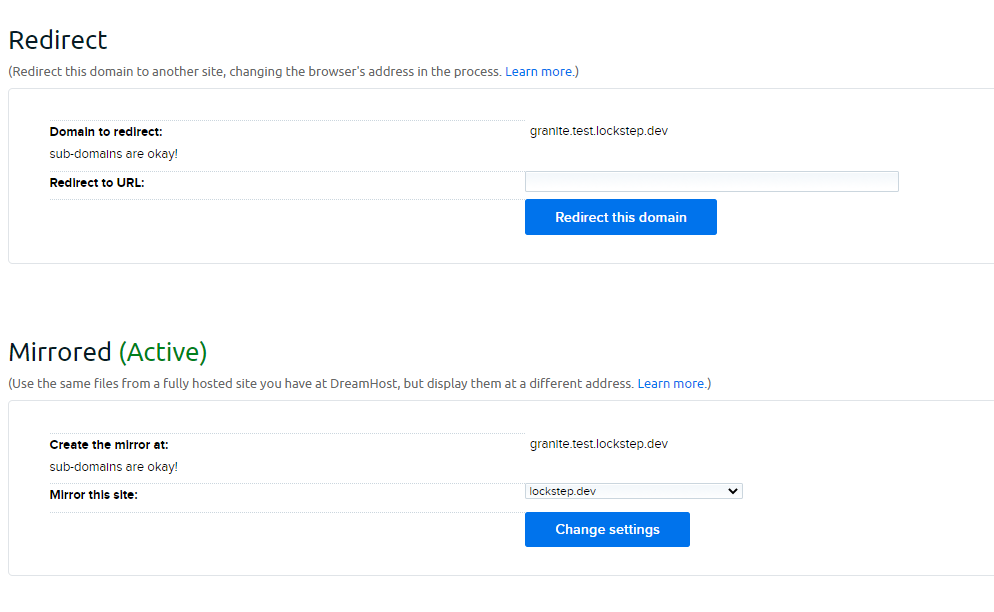Click the green (Active) status text

162,352
